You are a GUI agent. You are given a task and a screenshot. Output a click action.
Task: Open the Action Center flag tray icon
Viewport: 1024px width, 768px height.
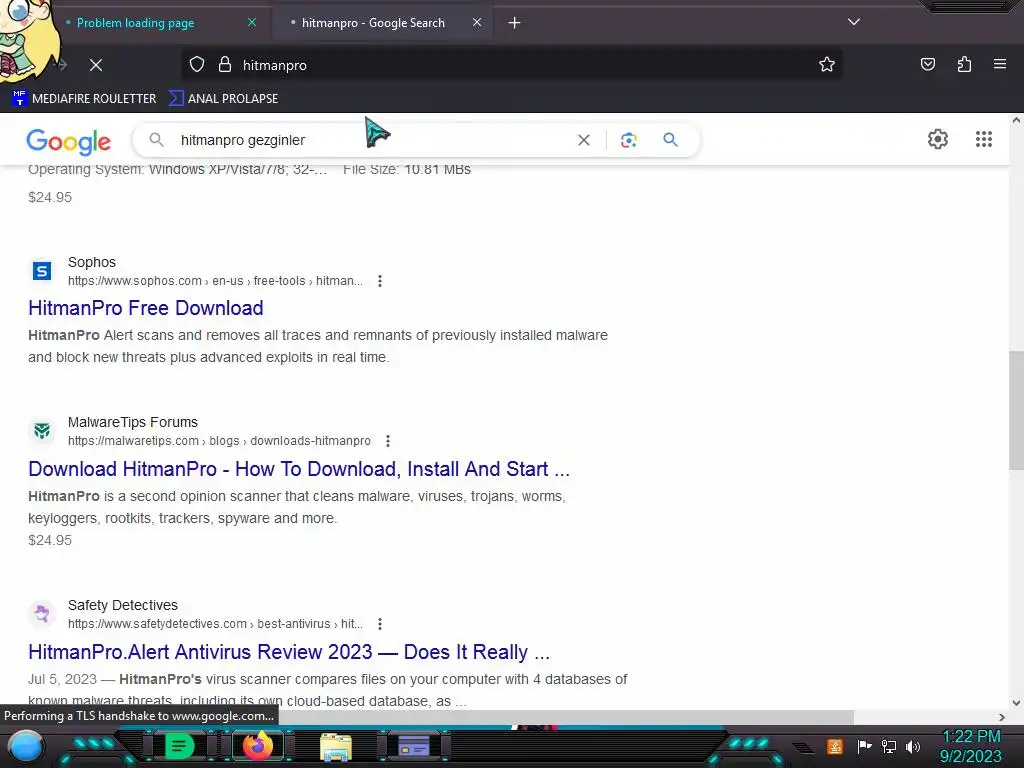click(864, 746)
